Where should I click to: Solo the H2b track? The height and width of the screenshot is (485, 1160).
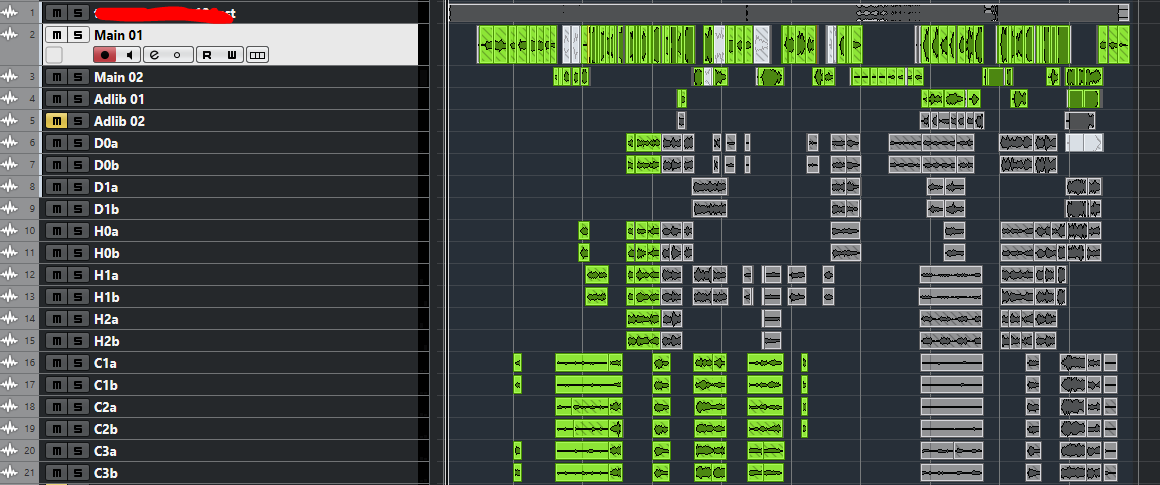(78, 341)
